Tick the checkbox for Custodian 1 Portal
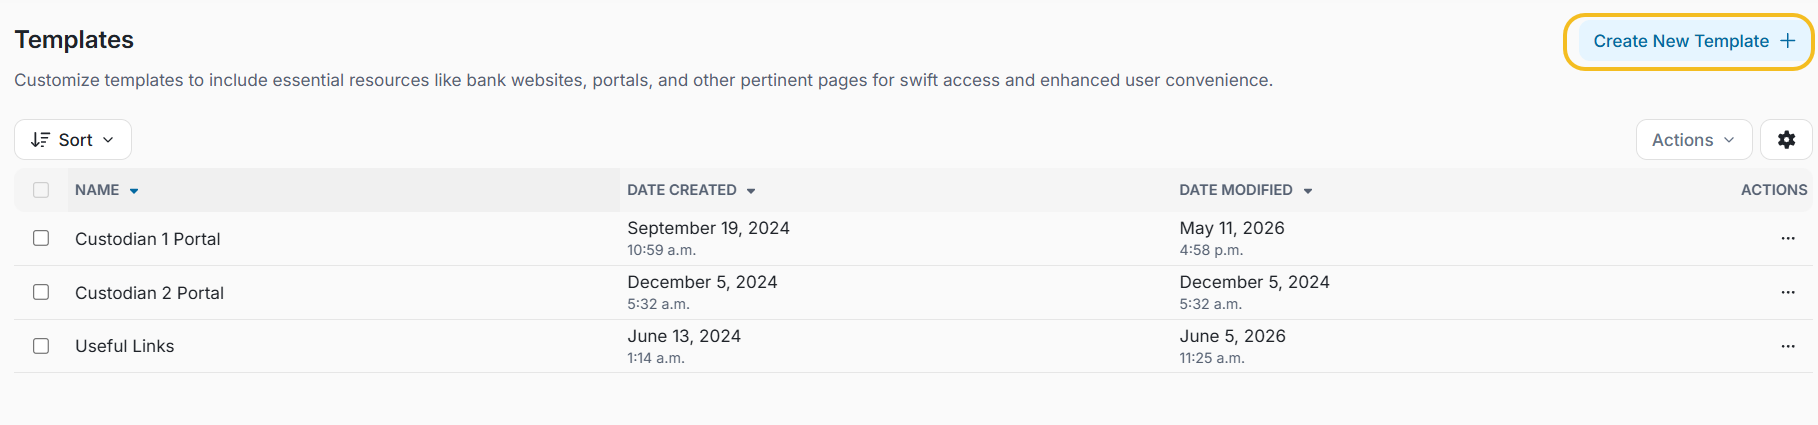 [41, 238]
